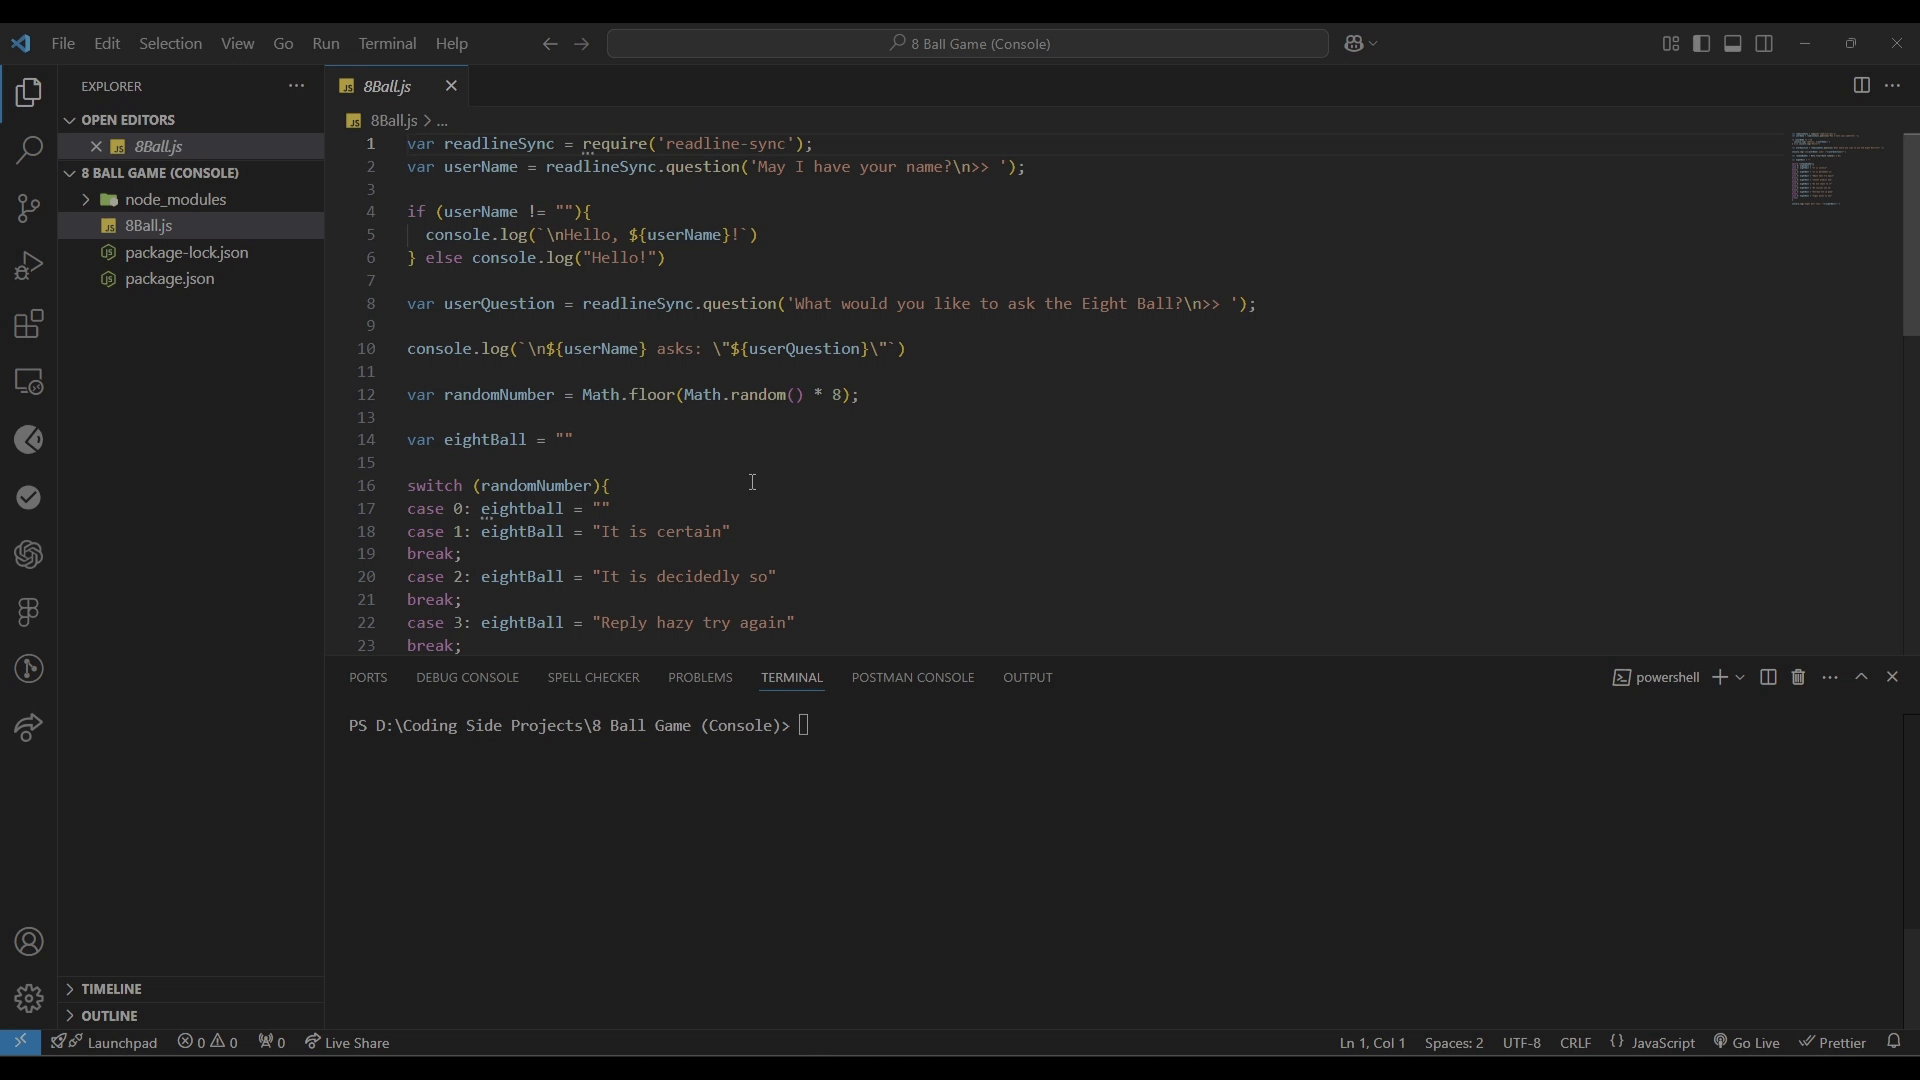This screenshot has width=1920, height=1080.
Task: Open the Terminal menu
Action: 387,44
